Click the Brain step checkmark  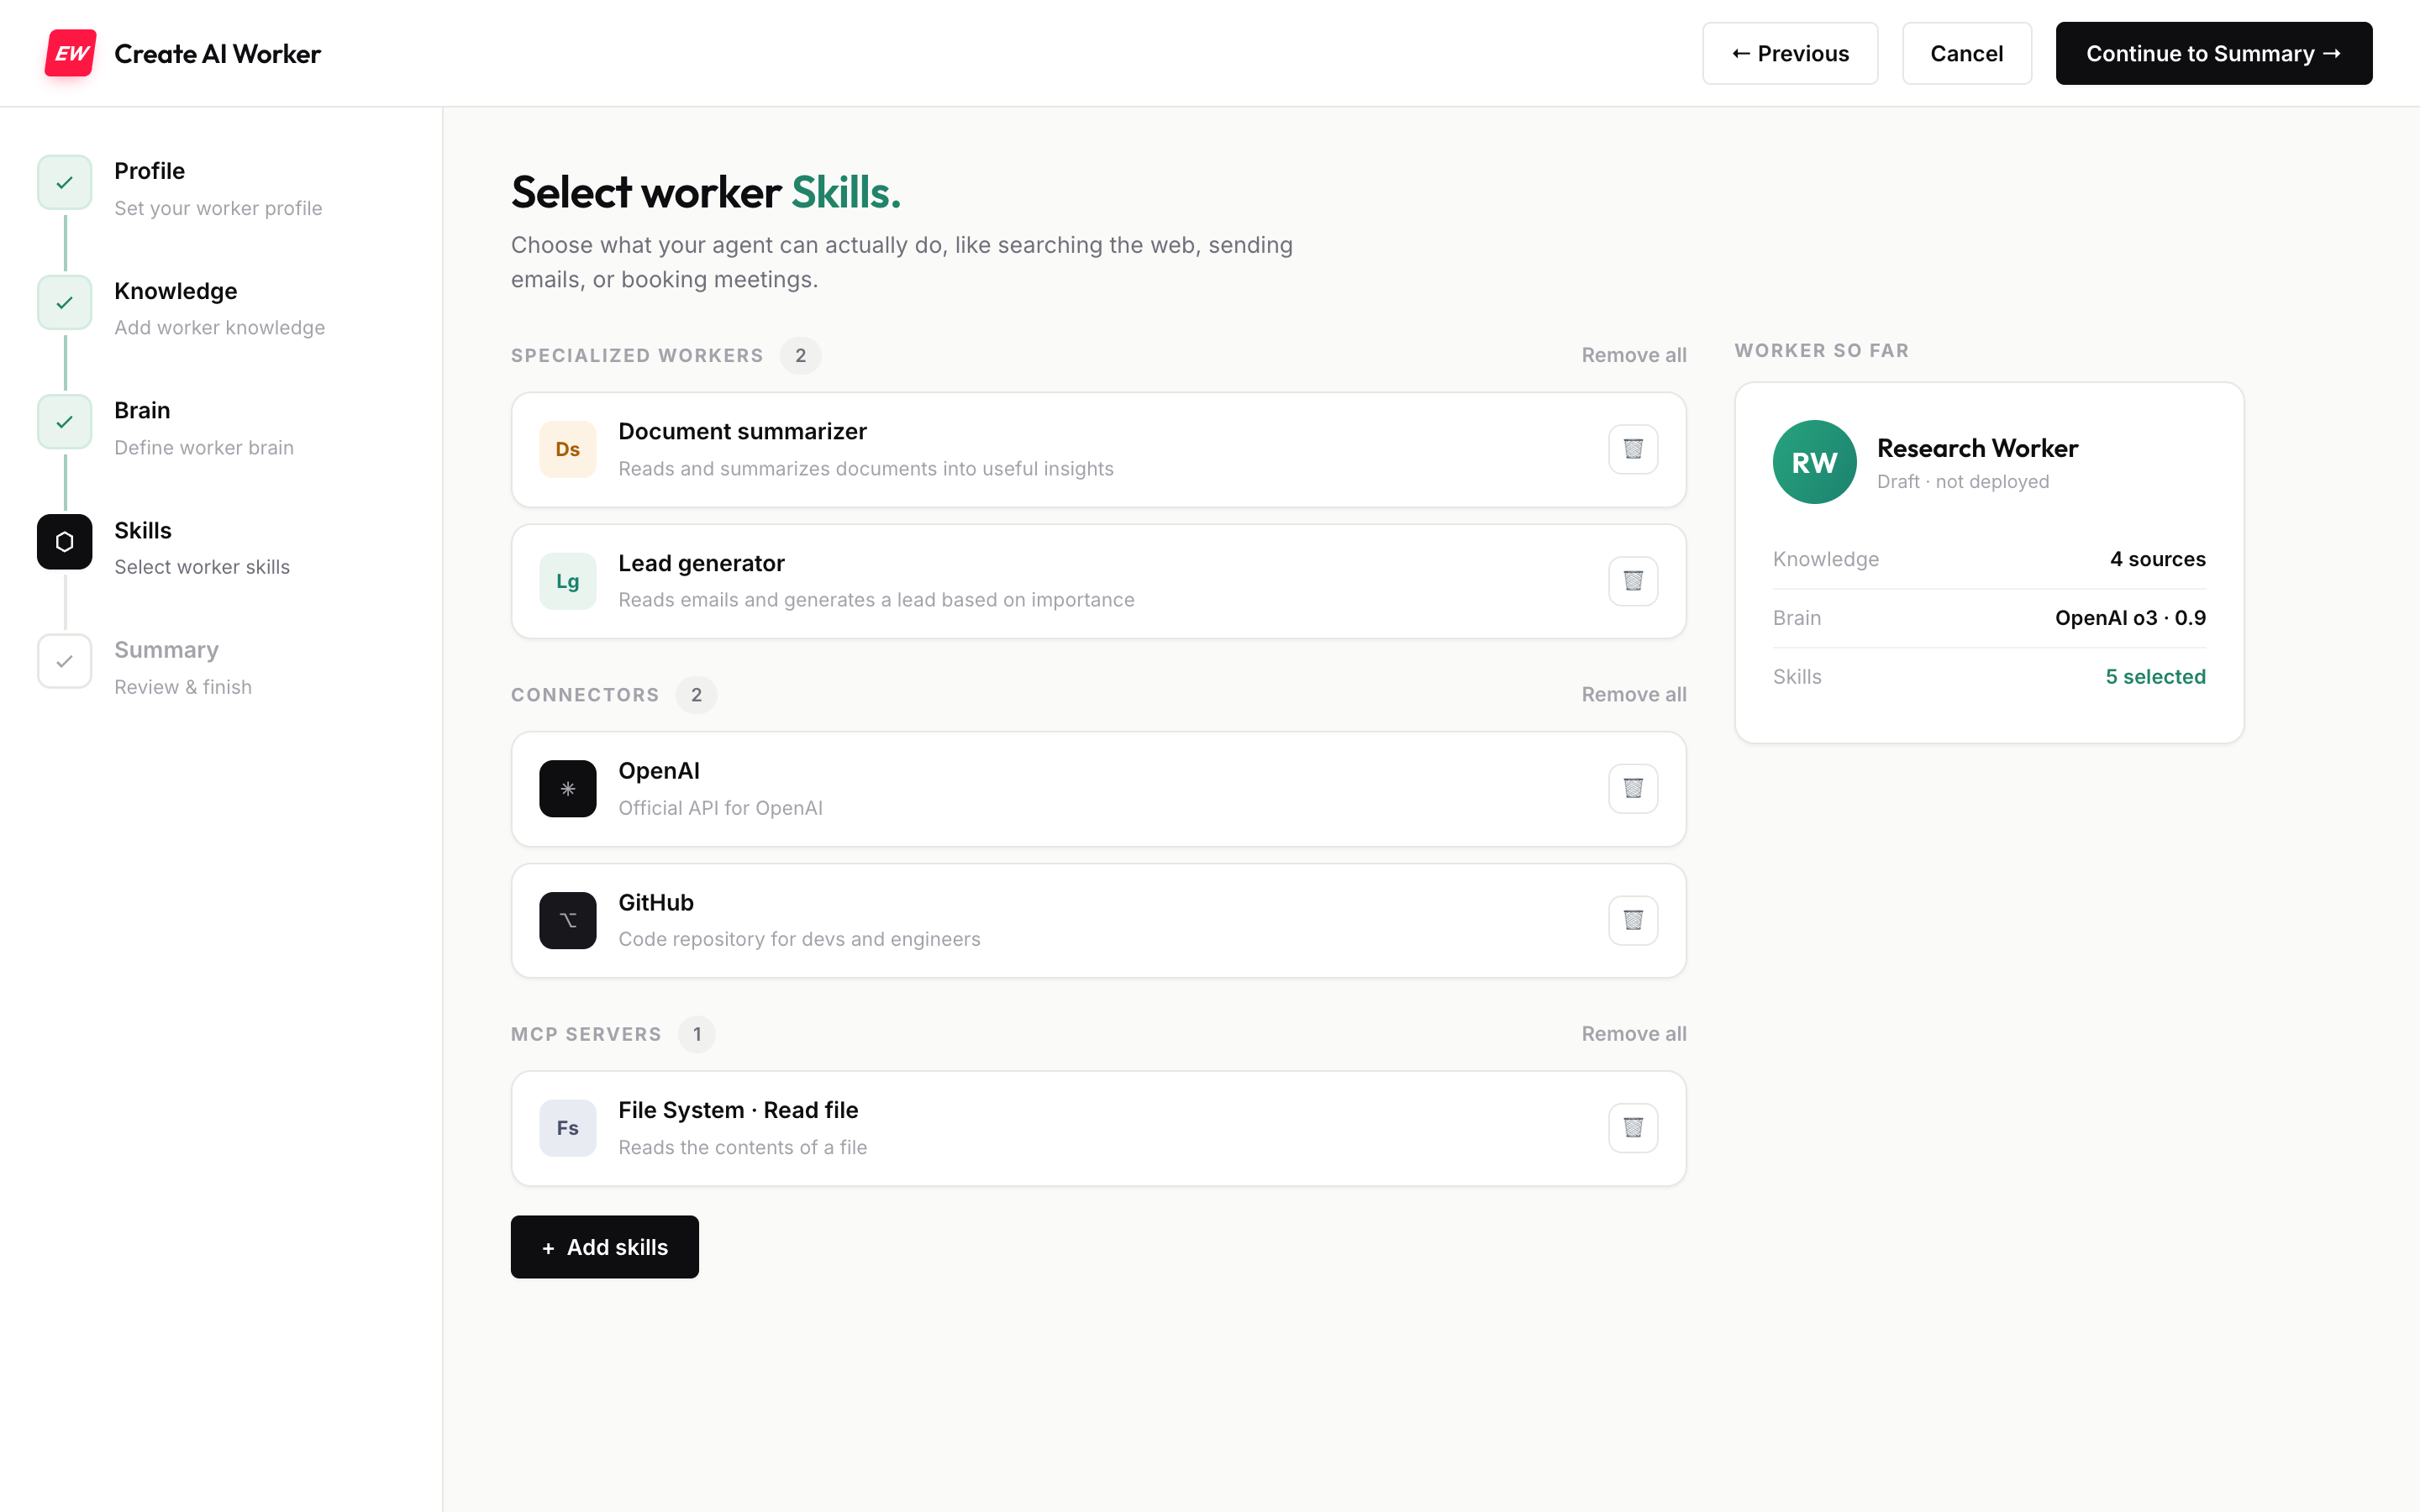click(x=65, y=422)
